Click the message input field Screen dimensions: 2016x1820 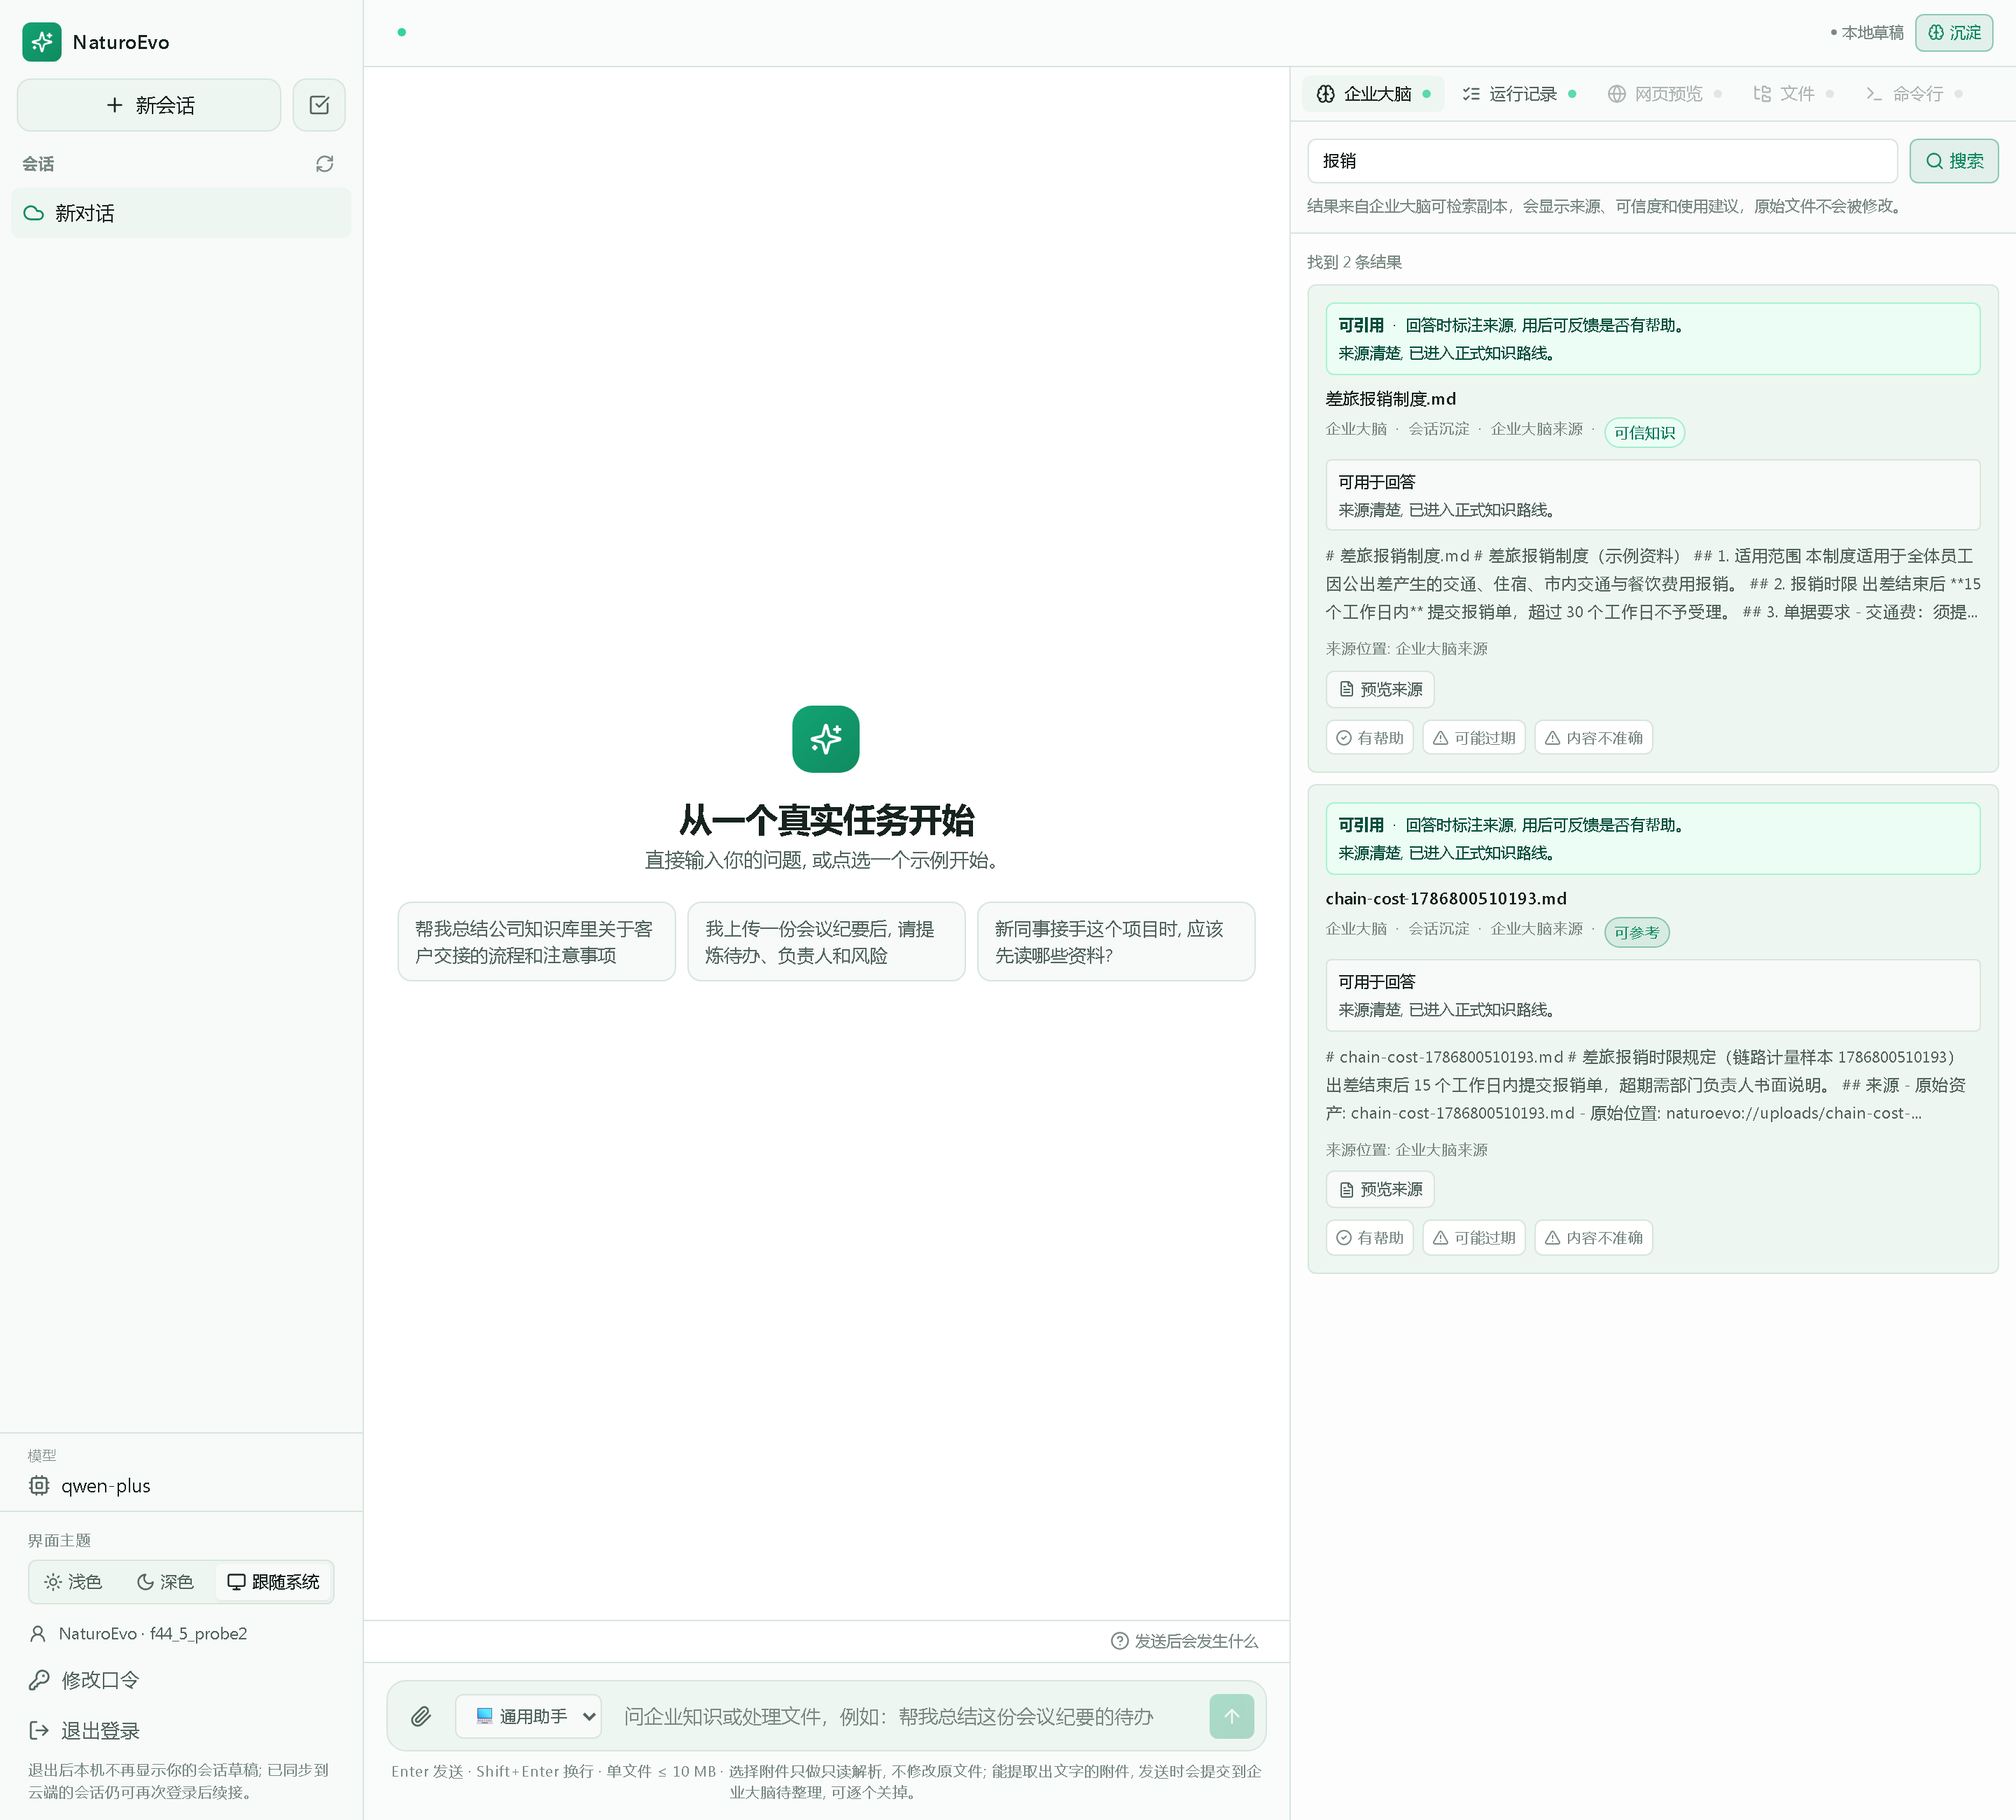tap(906, 1716)
